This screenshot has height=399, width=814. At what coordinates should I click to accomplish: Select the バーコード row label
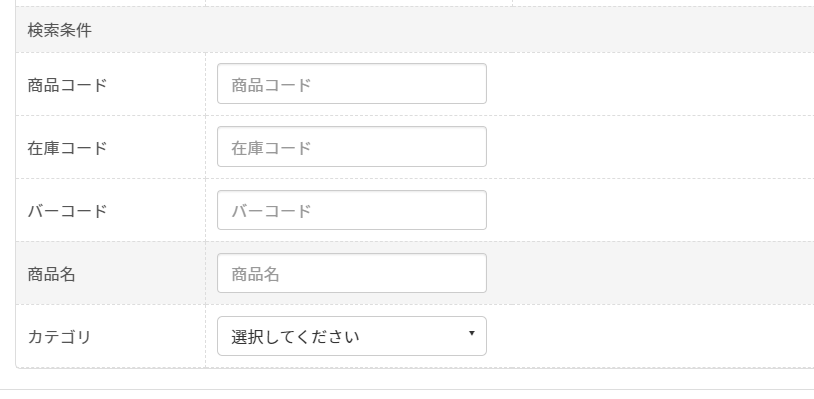(67, 211)
